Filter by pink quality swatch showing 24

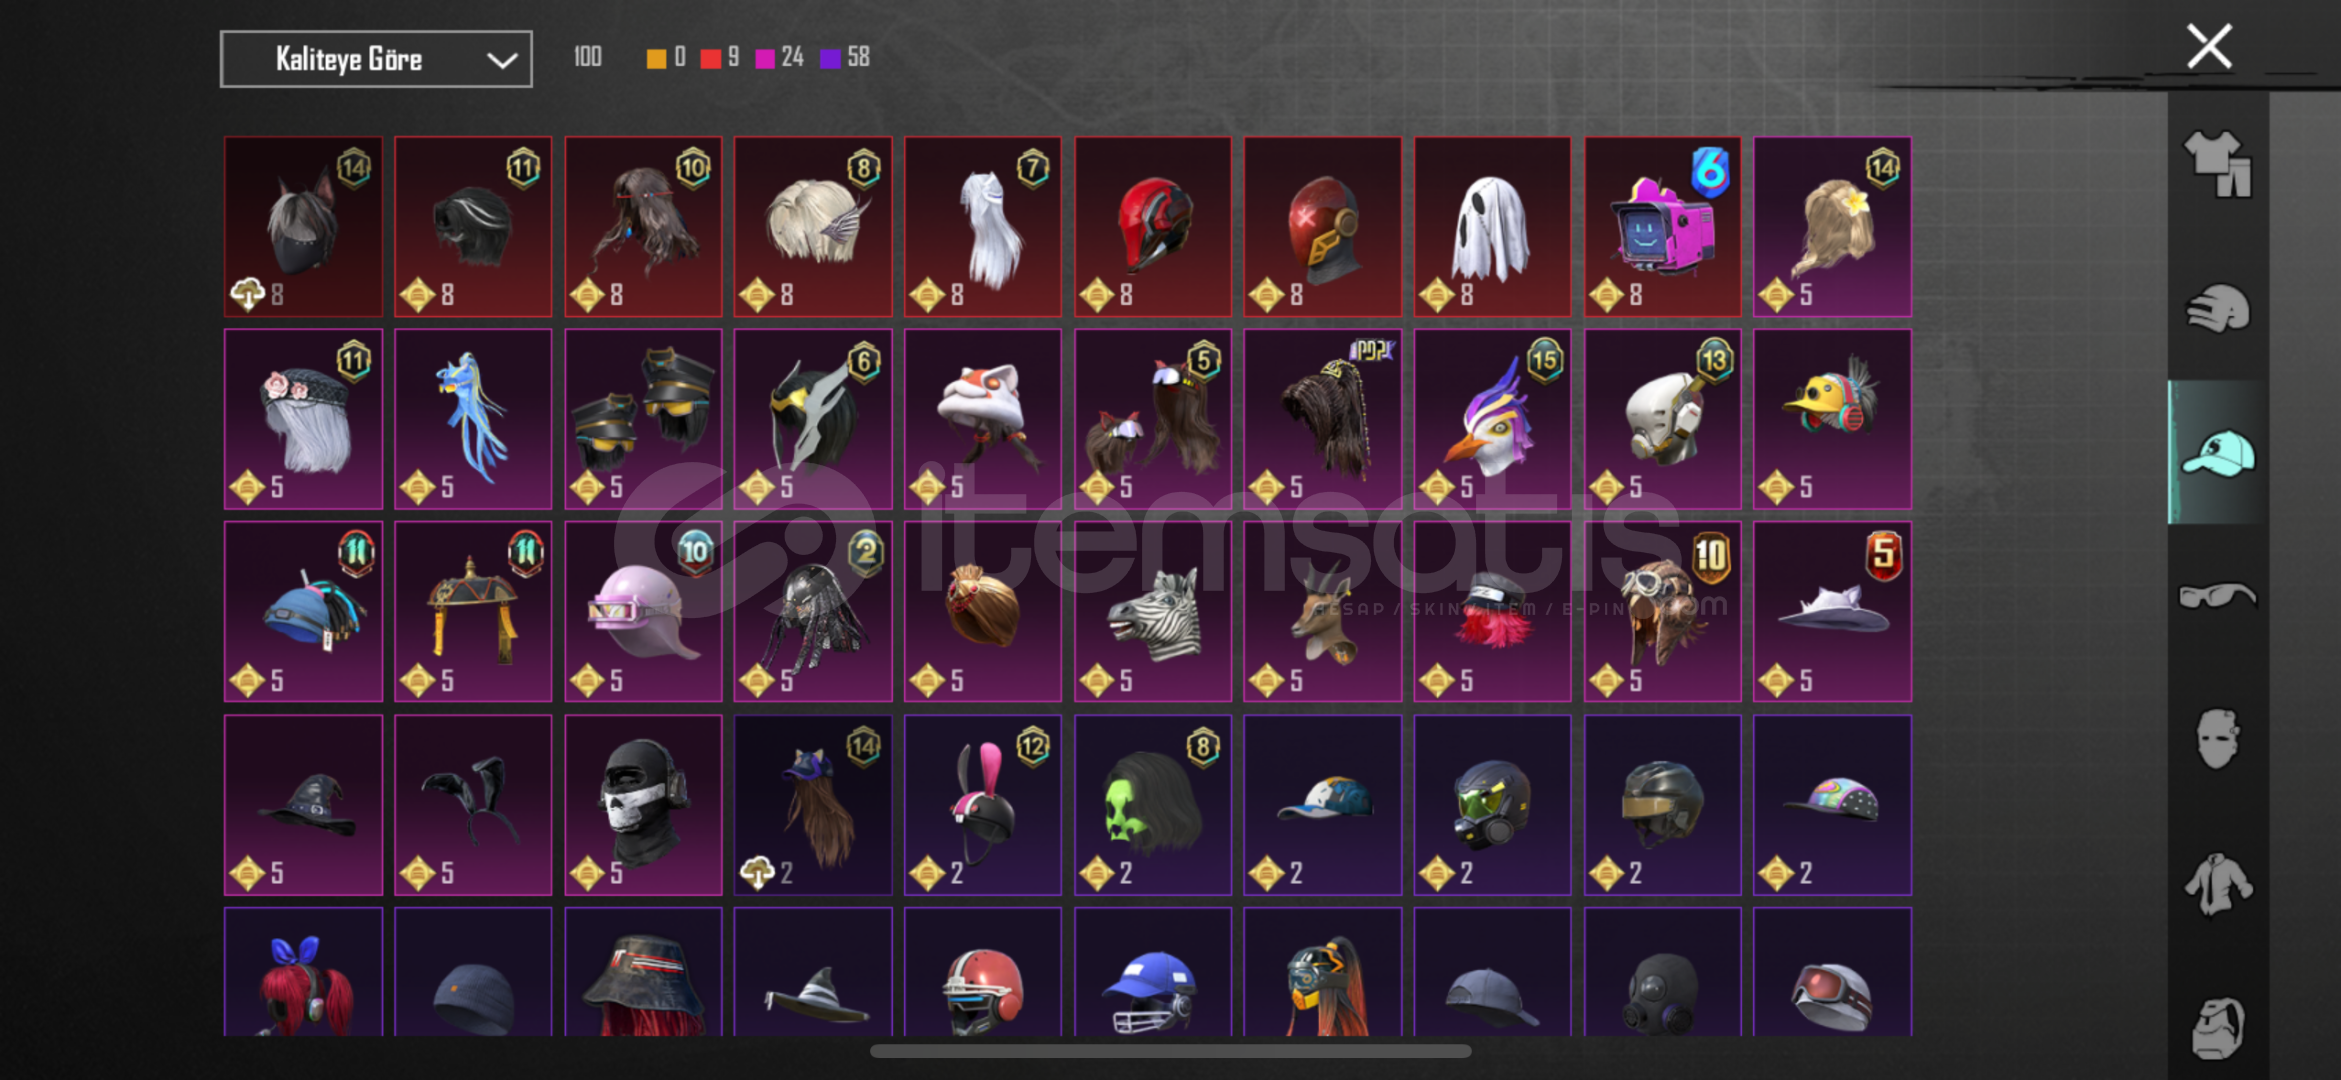coord(779,58)
